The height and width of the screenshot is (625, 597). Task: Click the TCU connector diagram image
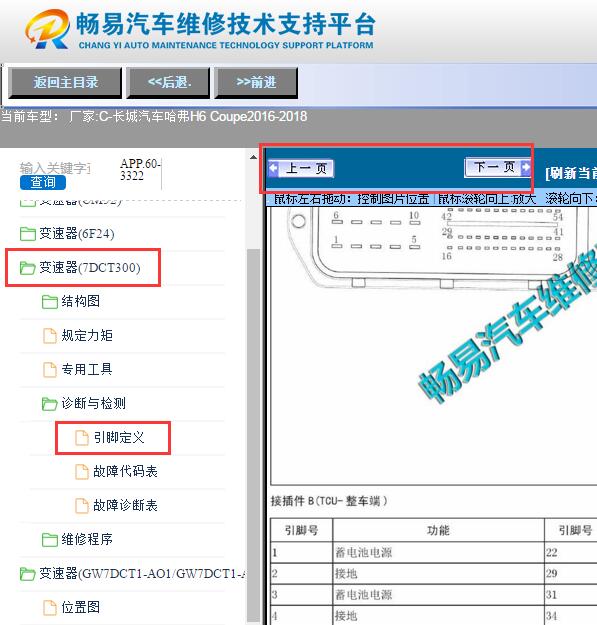tap(434, 345)
